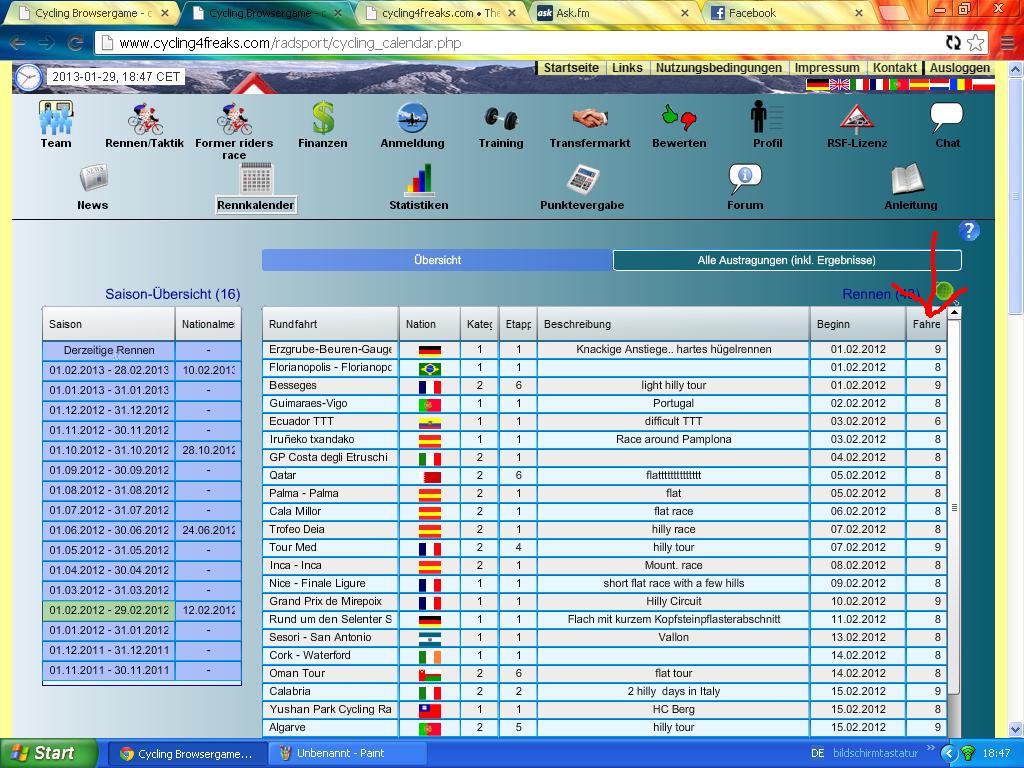Open the Team section icon
The width and height of the screenshot is (1024, 768).
pyautogui.click(x=56, y=119)
